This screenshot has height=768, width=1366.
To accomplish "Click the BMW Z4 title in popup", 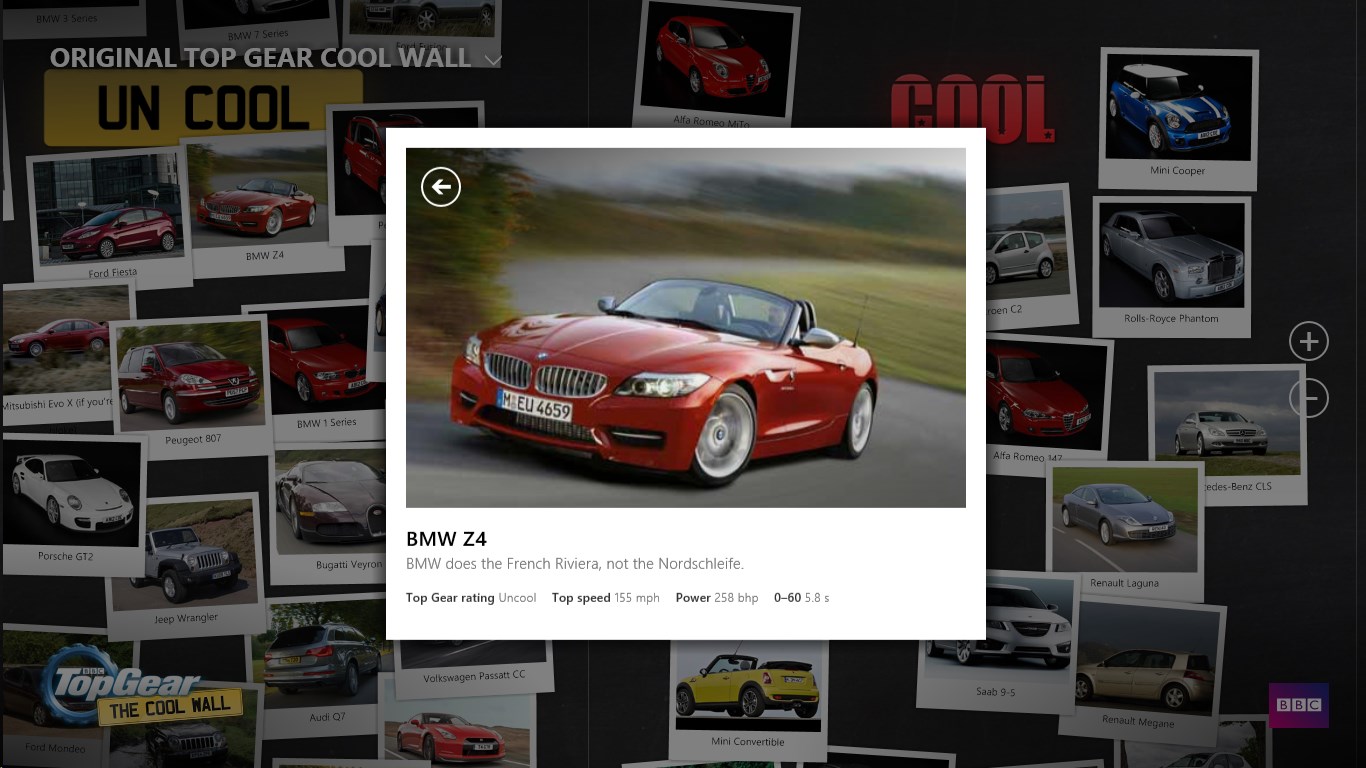I will pos(446,539).
